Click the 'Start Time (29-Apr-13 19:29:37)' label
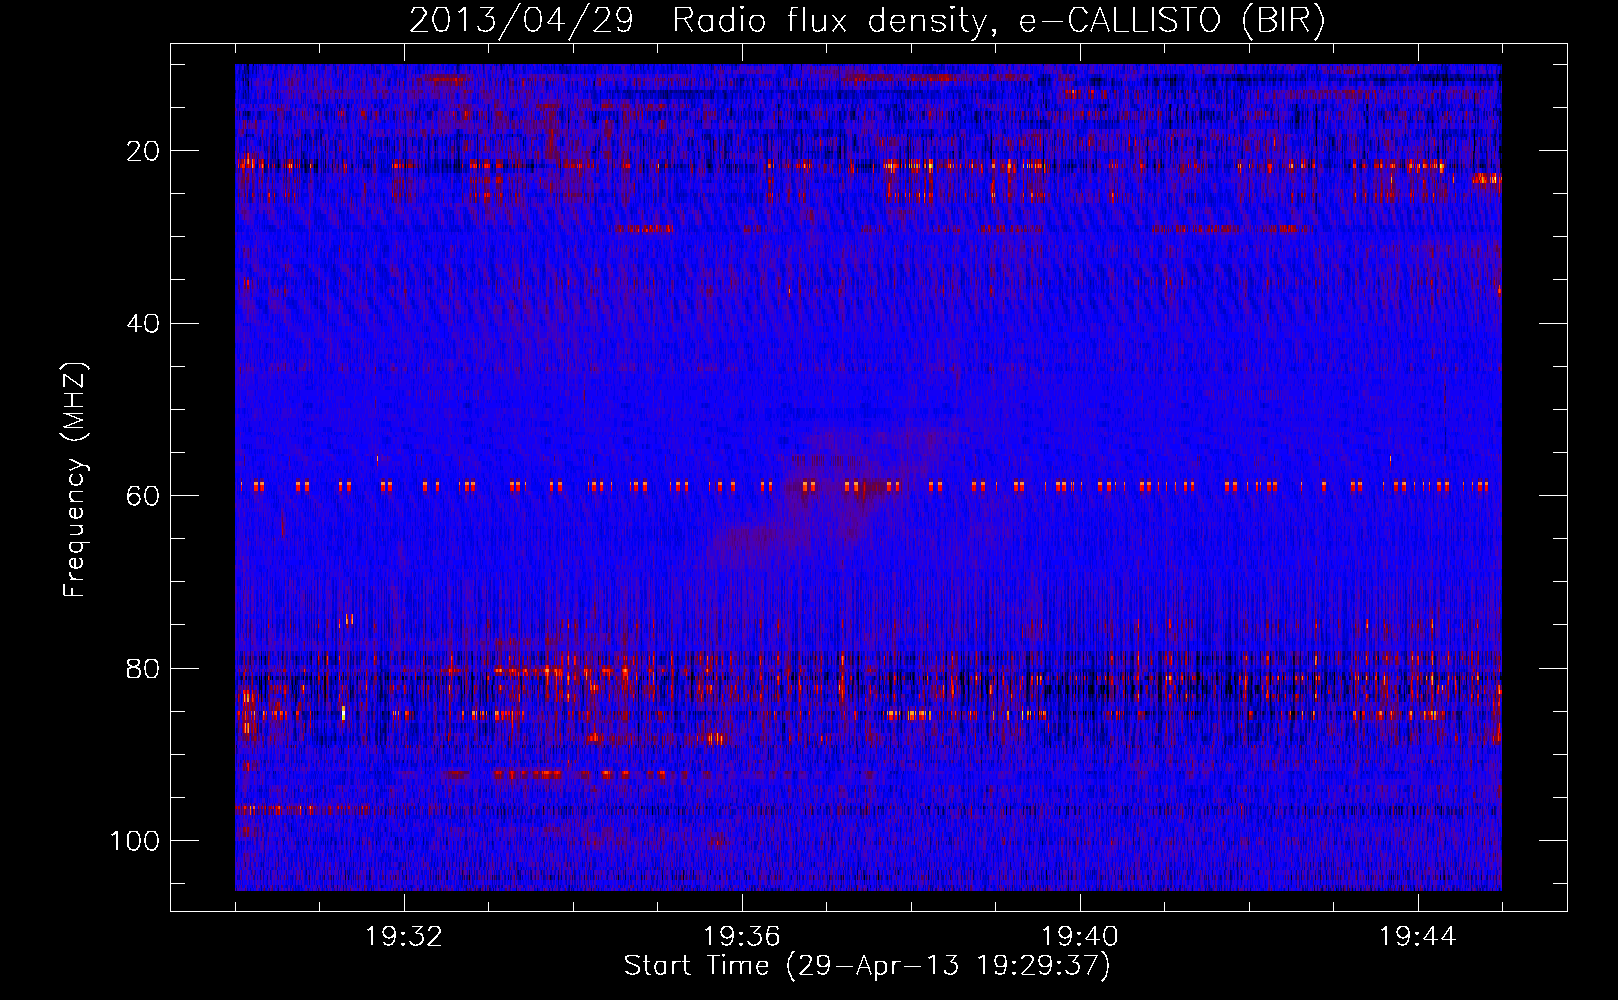This screenshot has height=1000, width=1618. click(x=867, y=966)
